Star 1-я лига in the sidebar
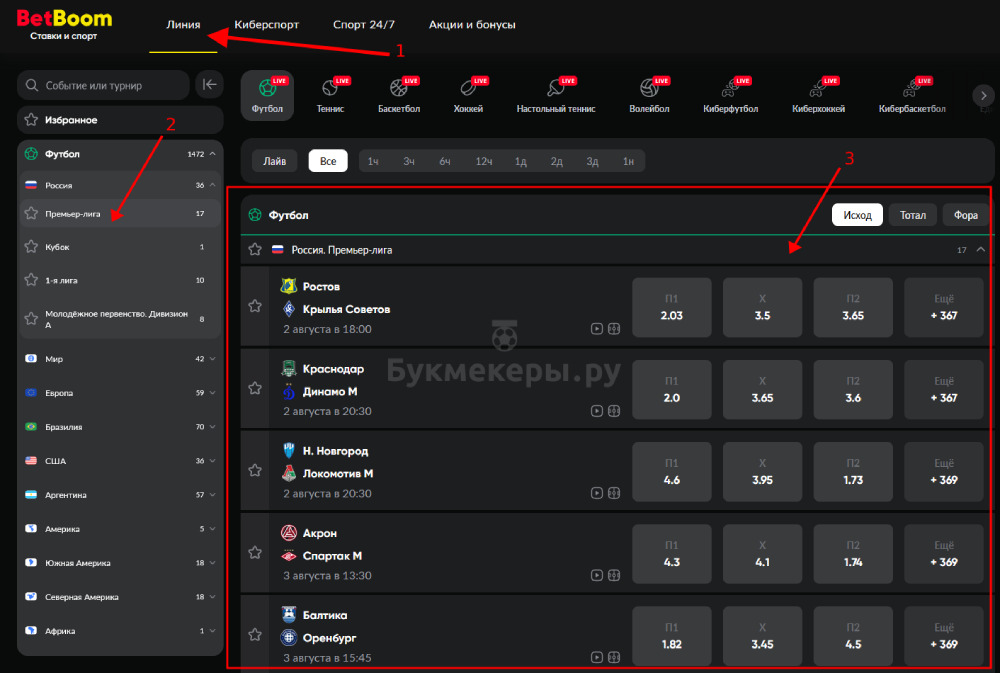The image size is (1000, 673). point(31,279)
